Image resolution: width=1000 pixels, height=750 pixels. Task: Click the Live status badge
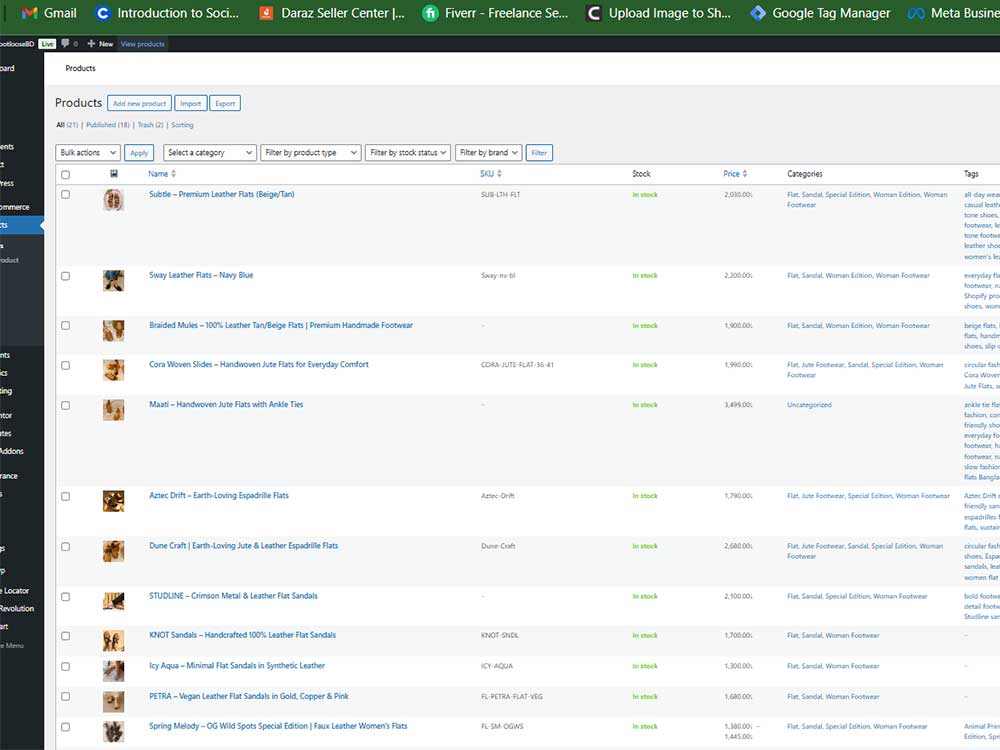pos(47,44)
